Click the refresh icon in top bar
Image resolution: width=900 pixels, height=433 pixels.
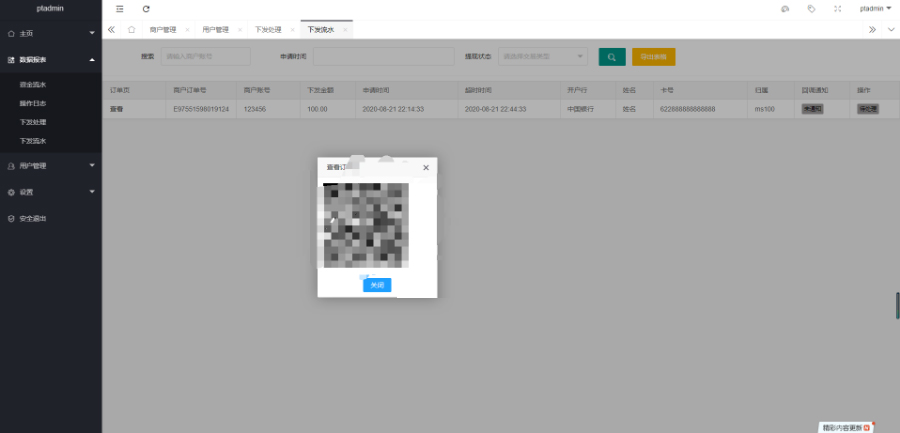pos(146,8)
